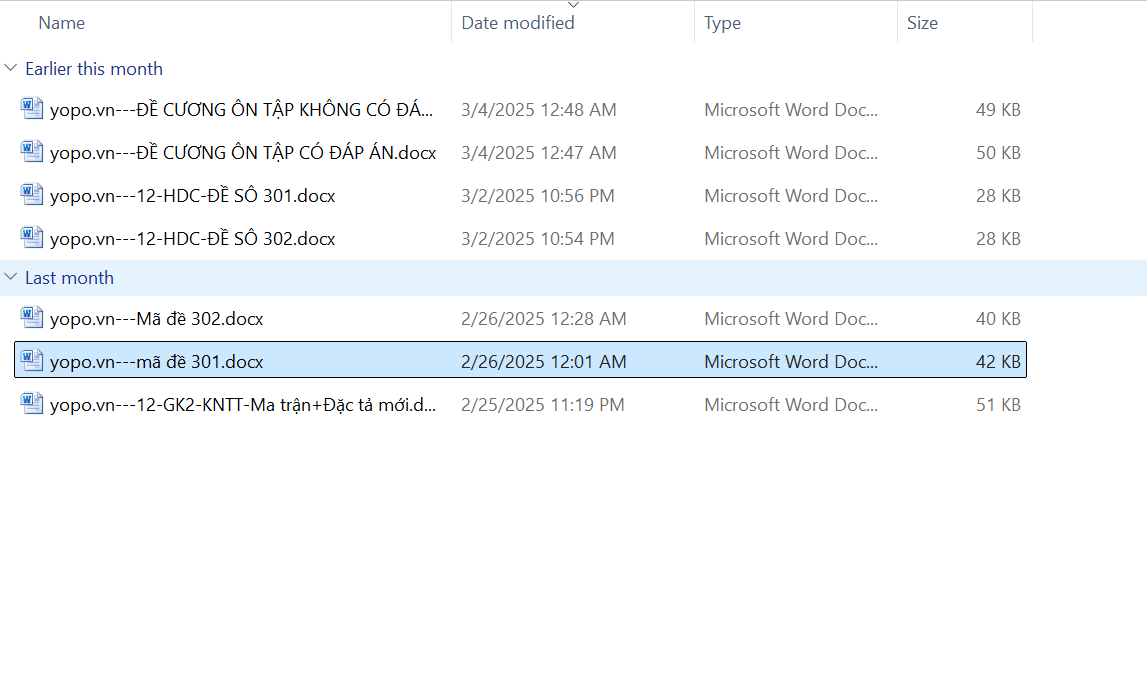Click sort arrow above Date modified column
Image resolution: width=1147 pixels, height=676 pixels.
(573, 5)
